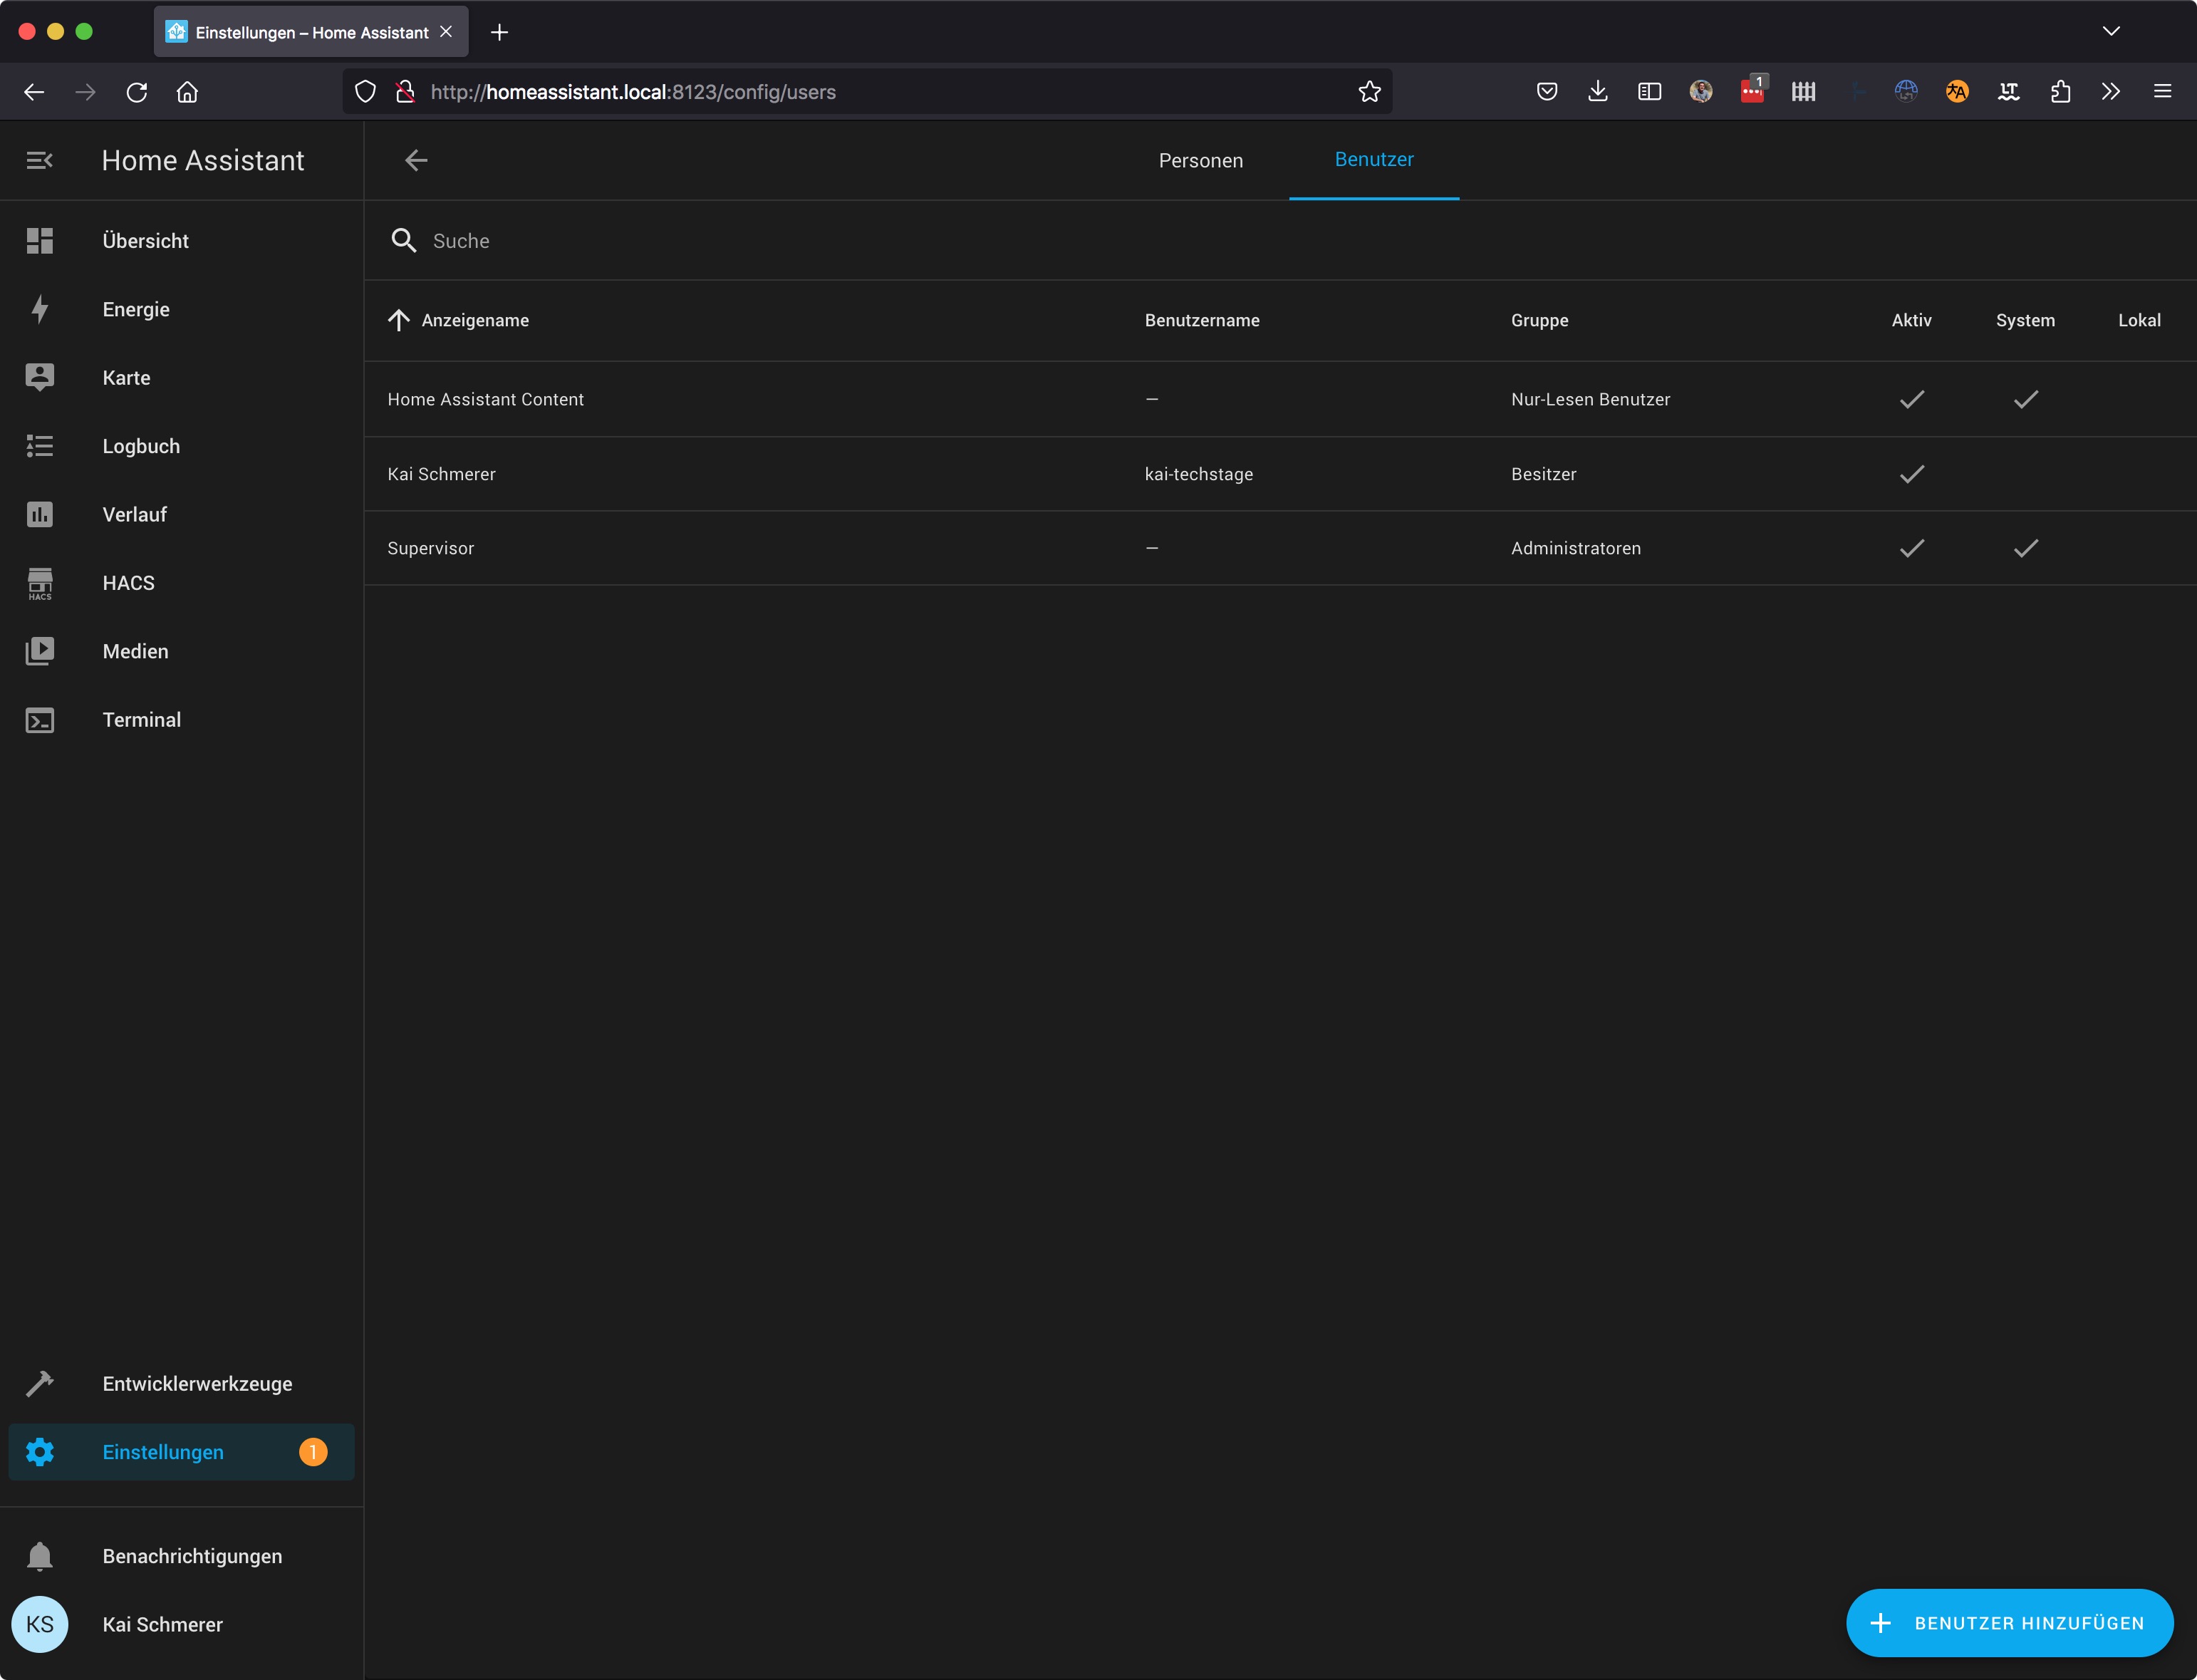This screenshot has height=1680, width=2197.
Task: Click the Medien play icon
Action: point(39,651)
